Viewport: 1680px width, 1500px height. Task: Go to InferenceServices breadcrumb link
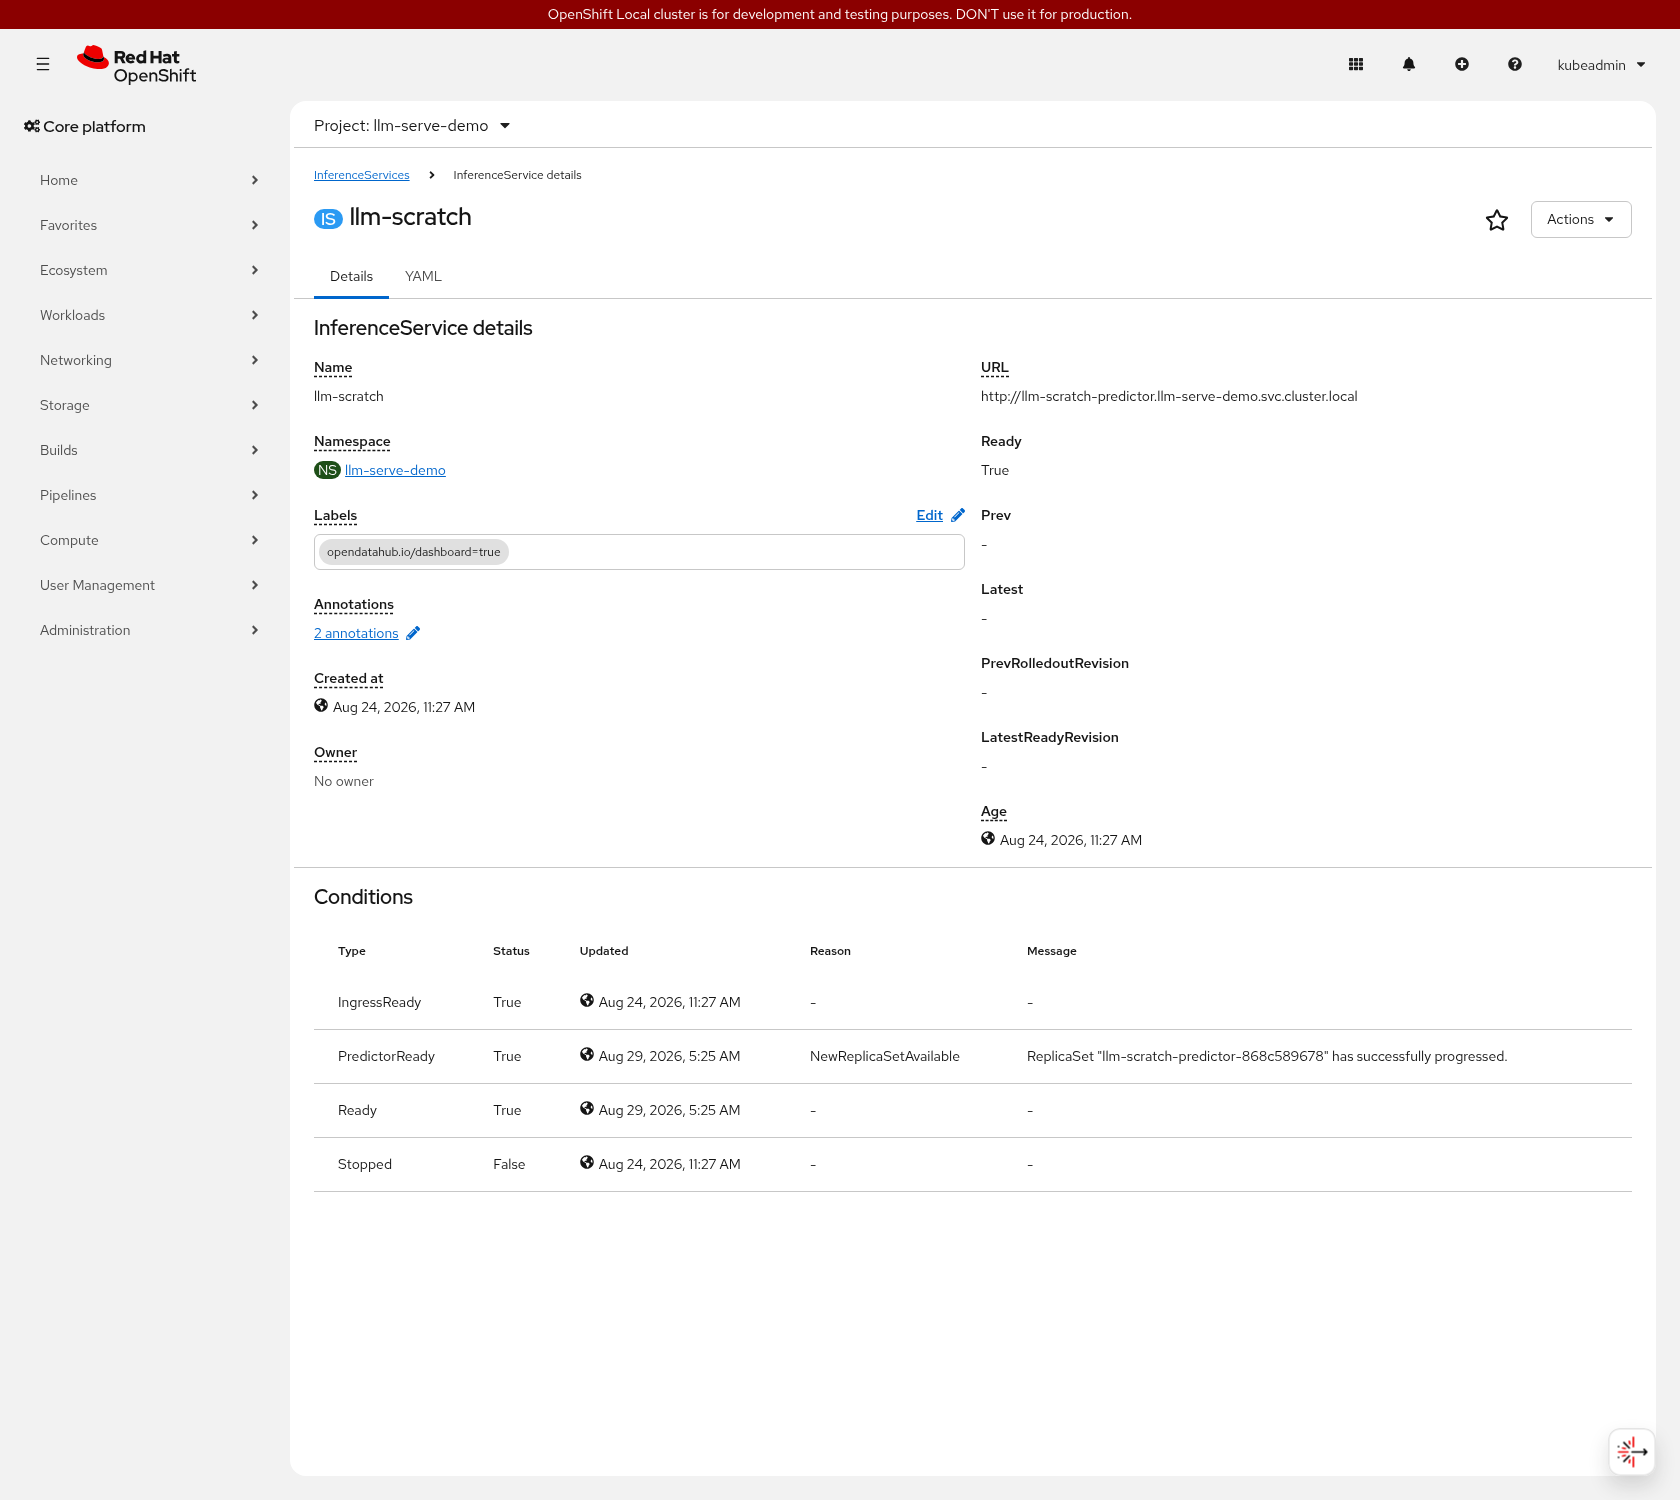tap(362, 175)
